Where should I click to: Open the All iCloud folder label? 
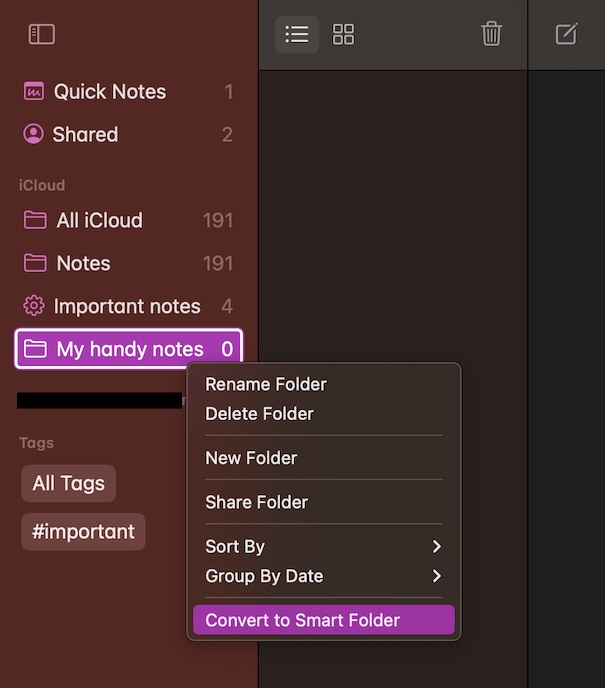[x=100, y=220]
